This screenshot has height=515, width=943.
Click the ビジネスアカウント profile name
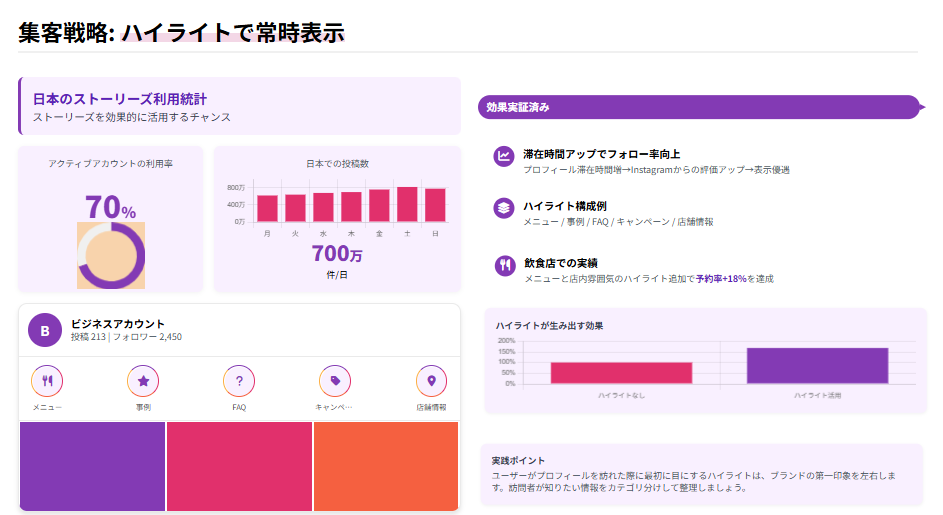[118, 324]
